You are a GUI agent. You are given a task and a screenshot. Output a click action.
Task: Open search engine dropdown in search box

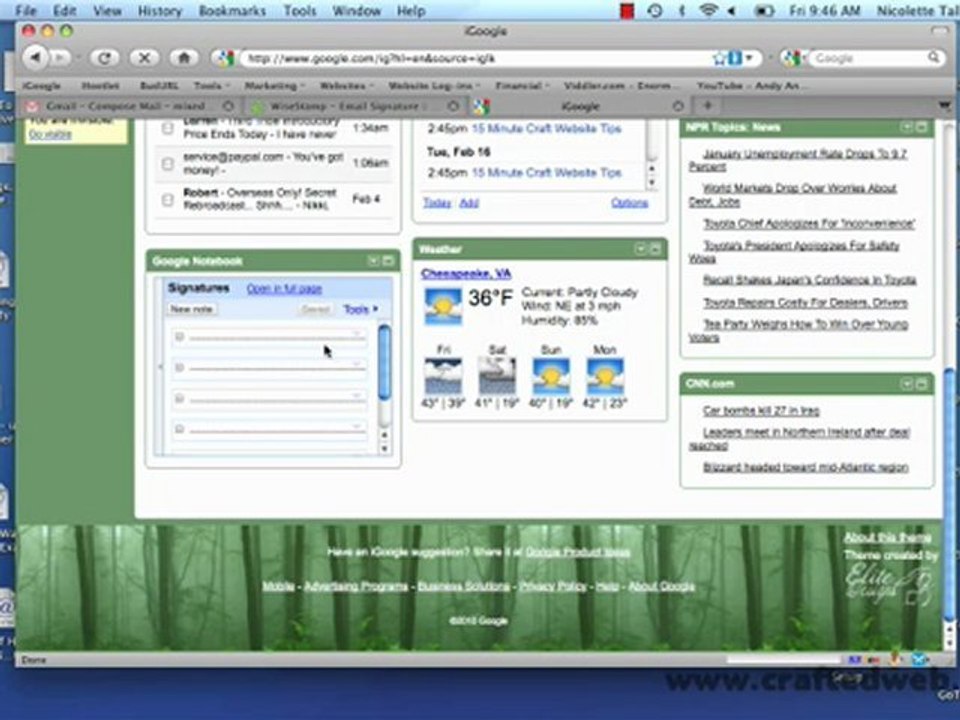click(x=795, y=58)
